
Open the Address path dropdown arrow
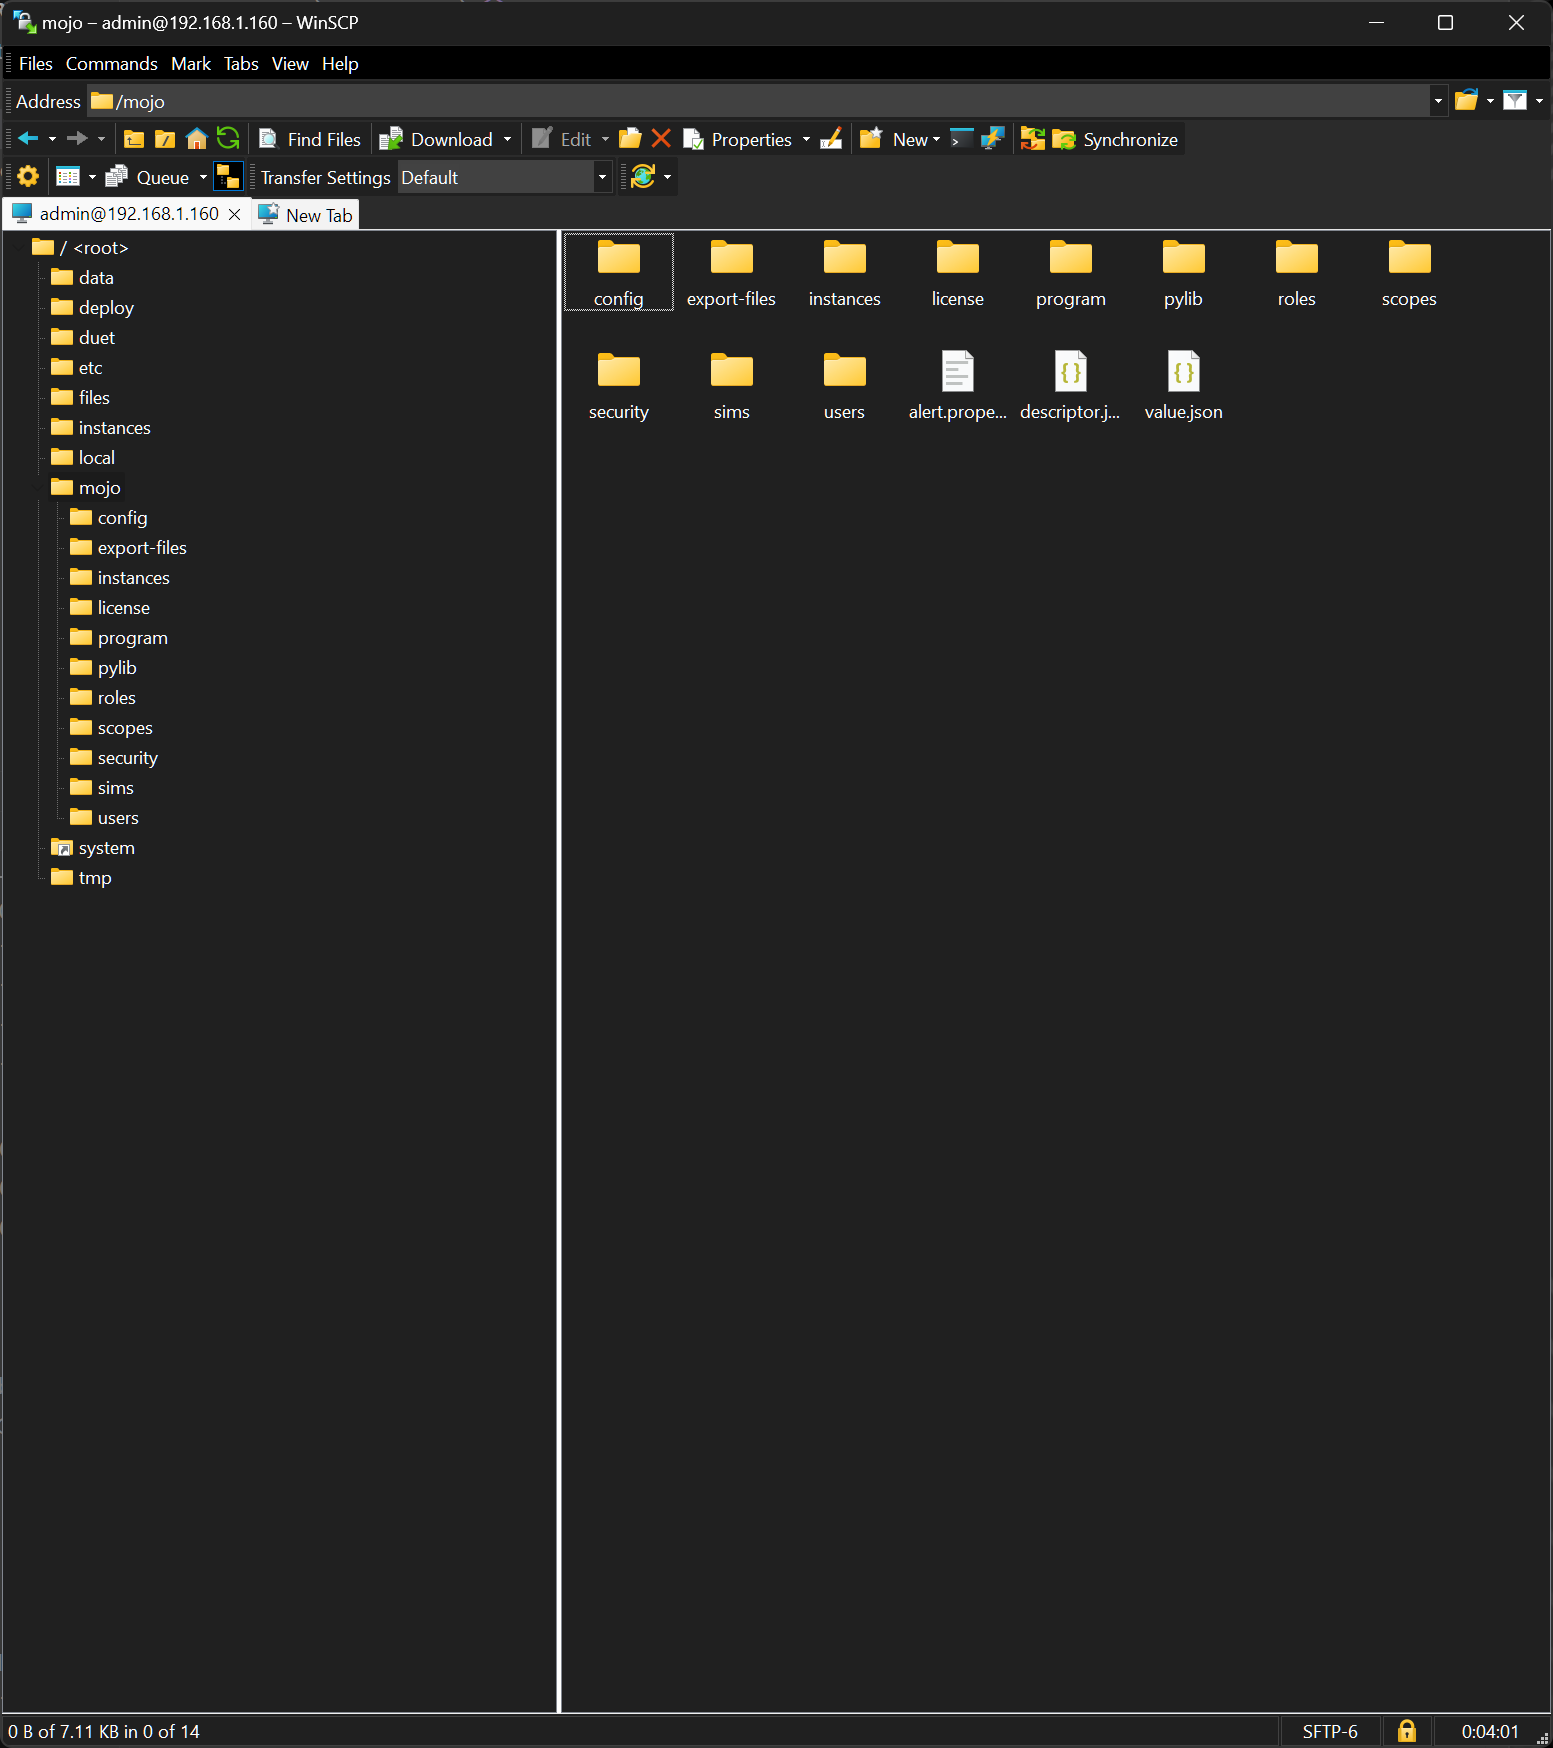point(1438,101)
